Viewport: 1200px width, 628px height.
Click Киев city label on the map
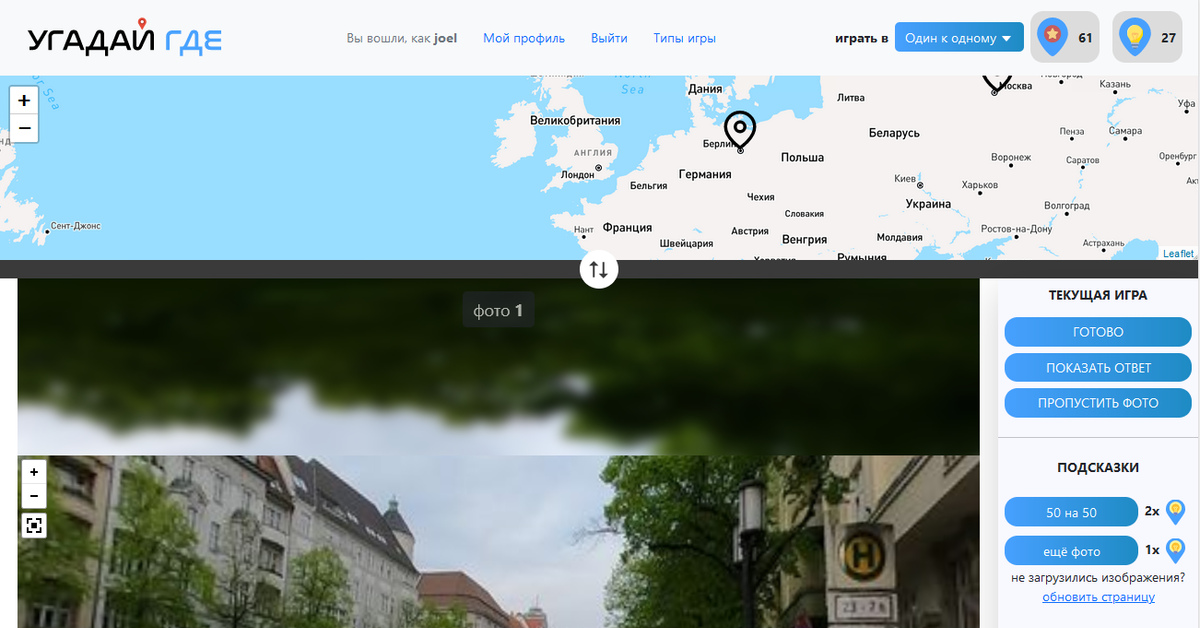pos(904,179)
